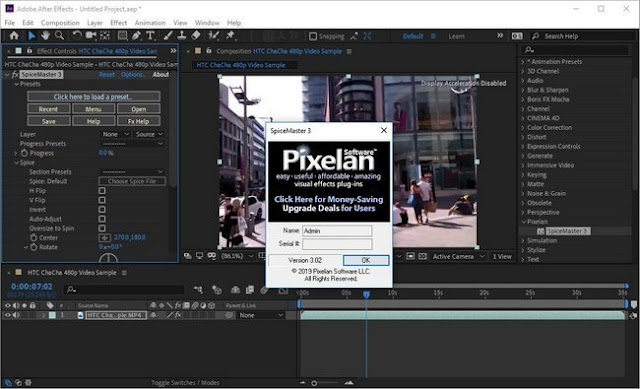Select the Type text tool
The image size is (640, 389).
(150, 36)
